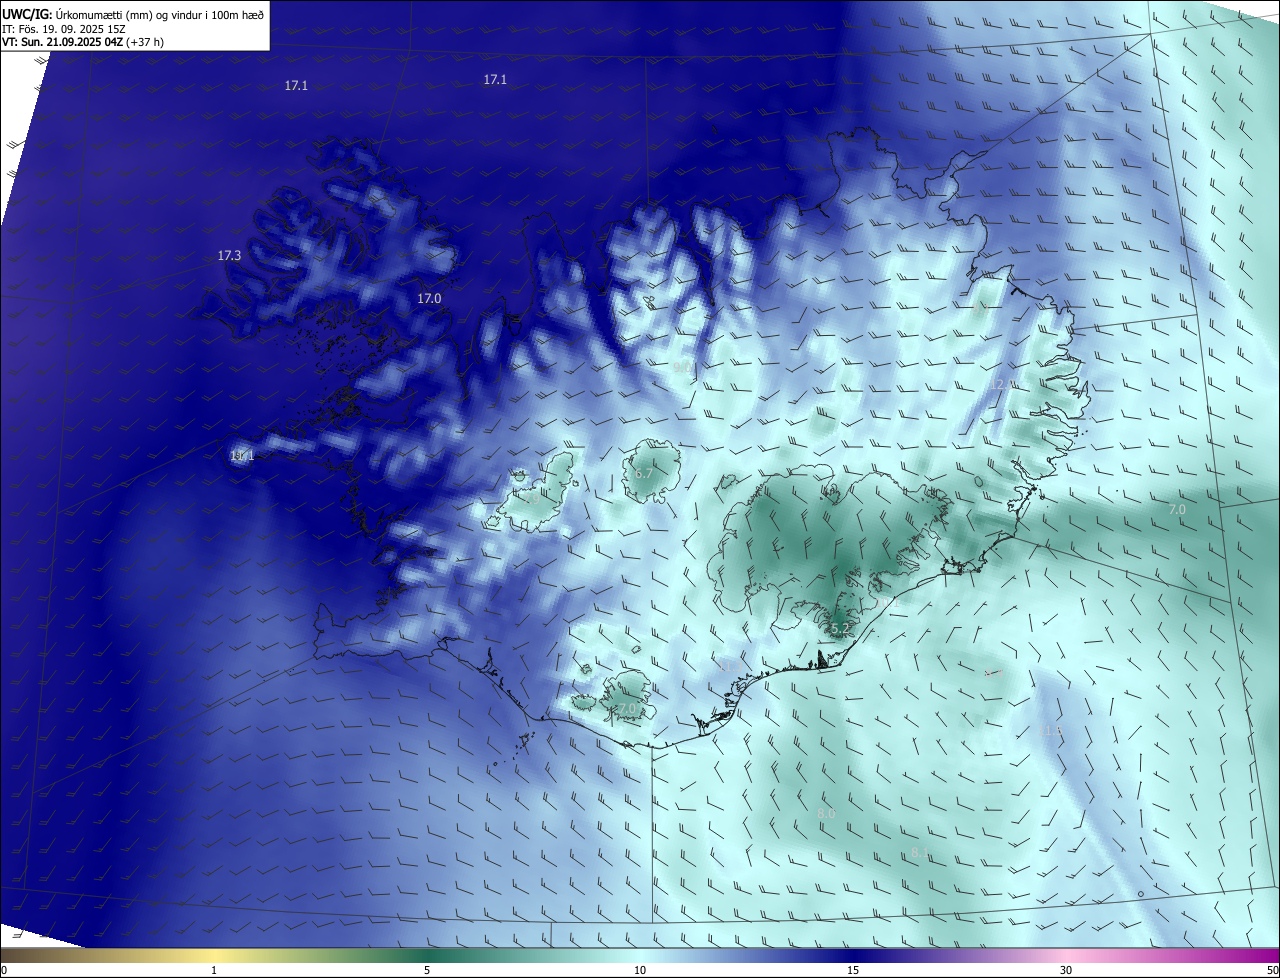Select the 5.2 value label on the map
Screen dimensions: 1280x978
coord(840,629)
